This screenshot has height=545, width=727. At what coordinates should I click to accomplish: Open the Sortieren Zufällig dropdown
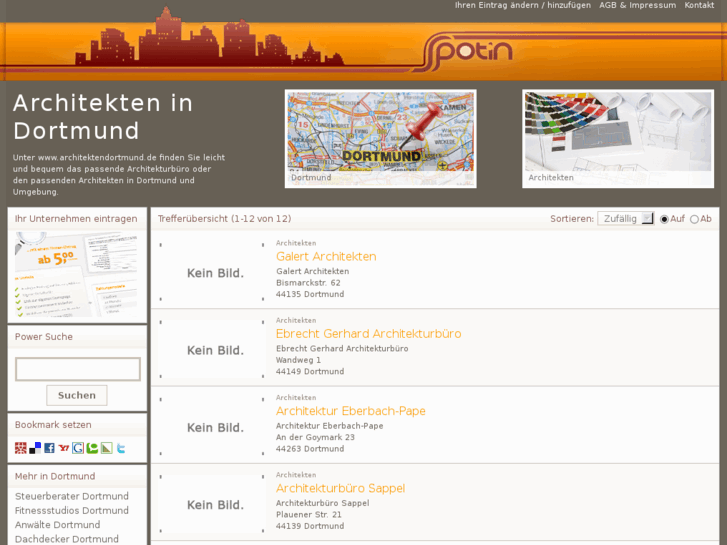coord(625,218)
